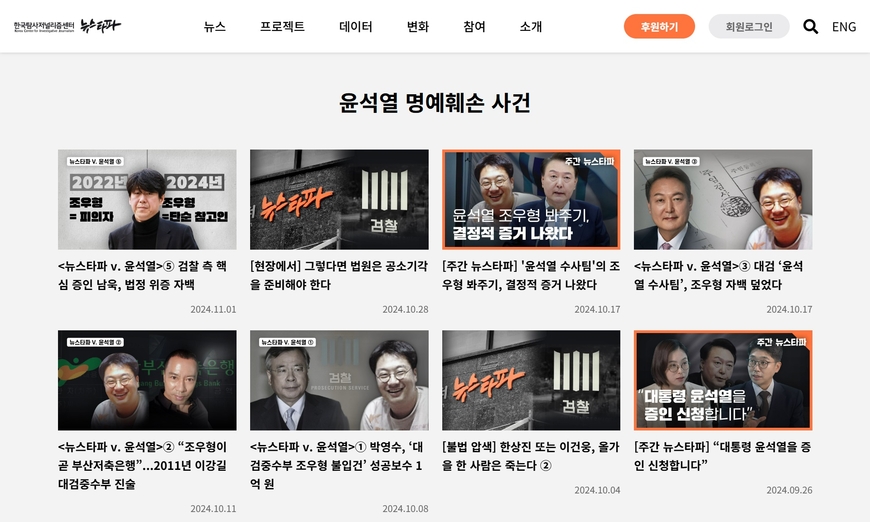870x522 pixels.
Task: Click the 회원로그인 login button
Action: [x=749, y=27]
